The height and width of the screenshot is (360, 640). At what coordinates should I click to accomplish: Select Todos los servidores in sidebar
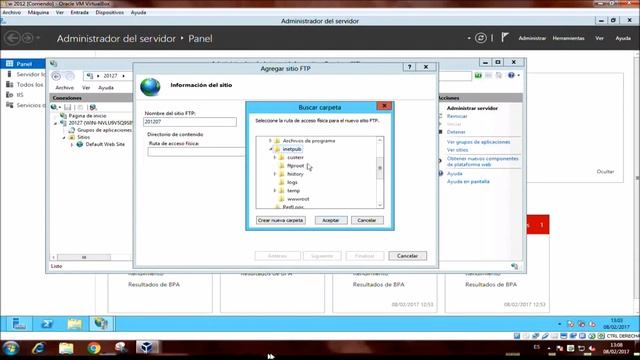[23, 84]
